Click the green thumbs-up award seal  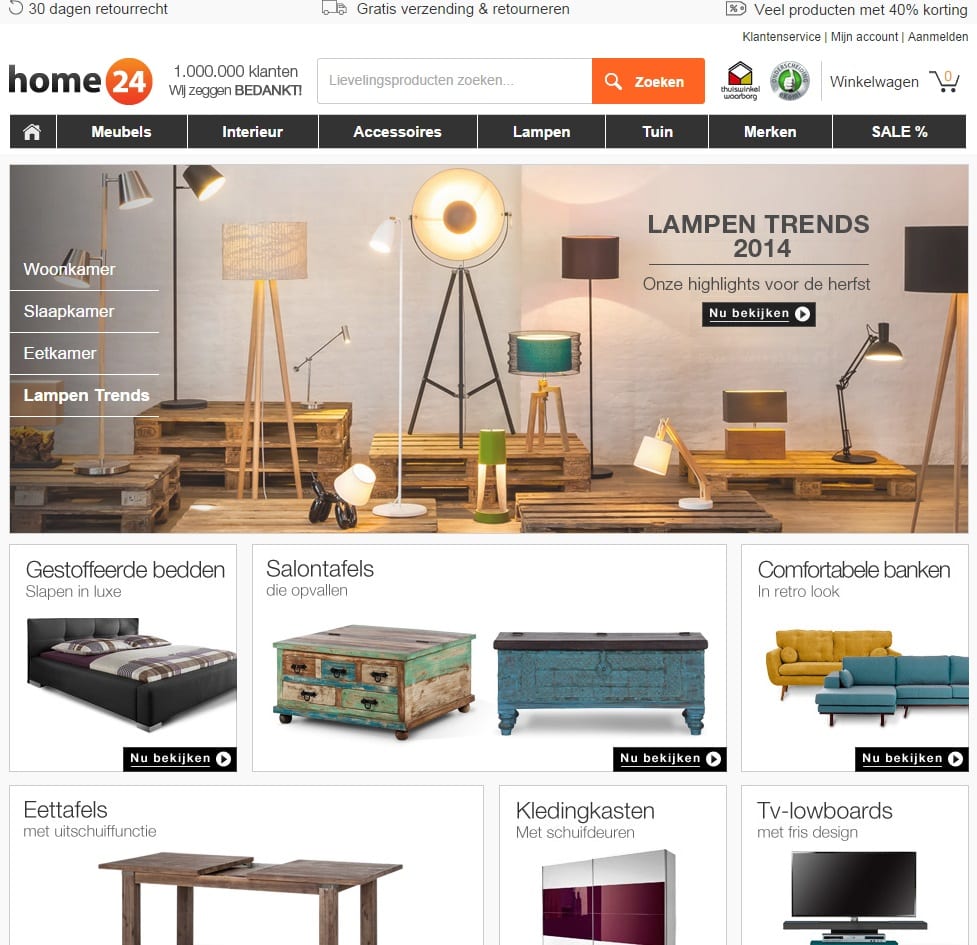[789, 81]
